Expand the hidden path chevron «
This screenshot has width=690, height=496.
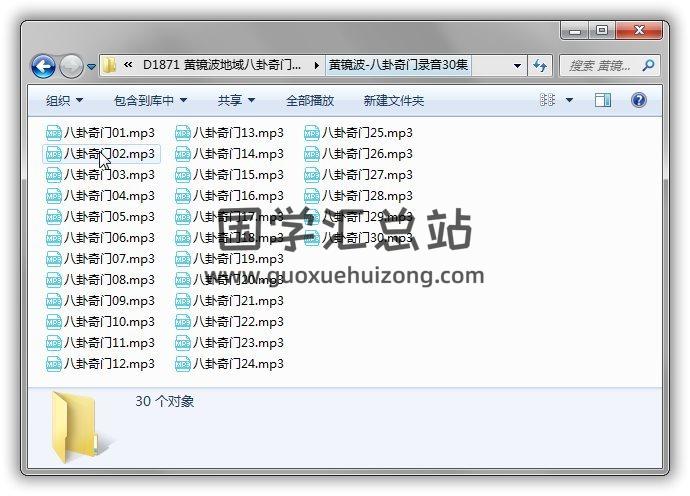click(128, 65)
